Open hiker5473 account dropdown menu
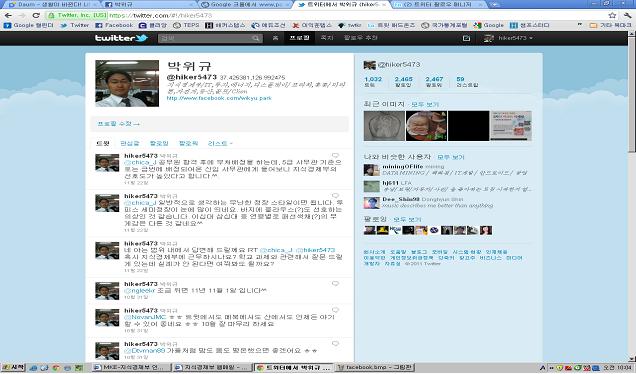This screenshot has height=374, width=636. pyautogui.click(x=509, y=38)
